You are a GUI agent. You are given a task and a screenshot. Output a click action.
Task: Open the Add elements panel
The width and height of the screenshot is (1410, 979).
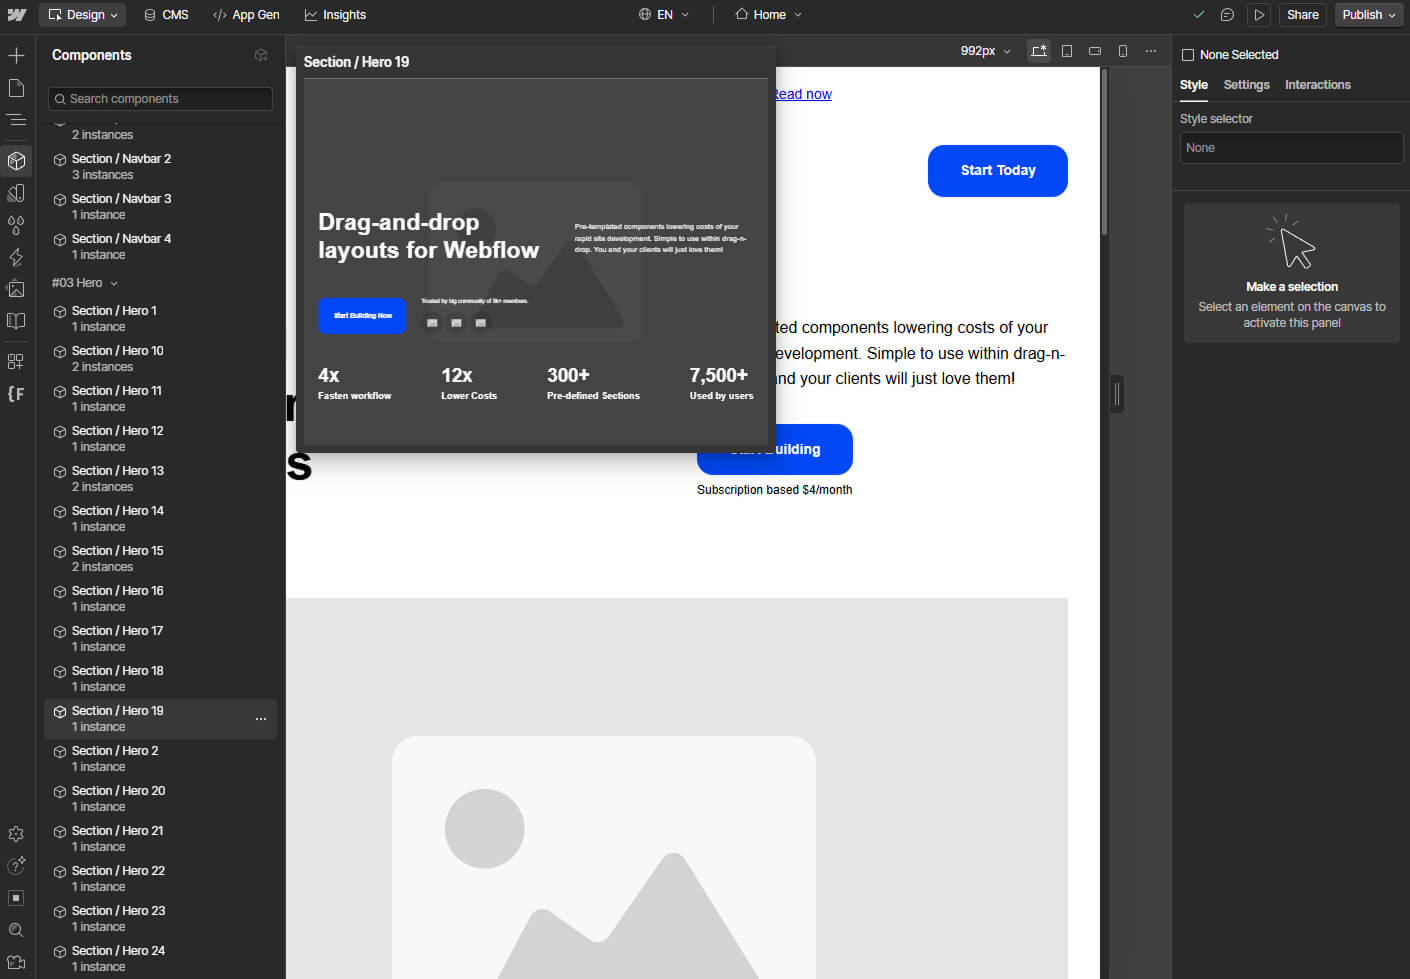(16, 55)
